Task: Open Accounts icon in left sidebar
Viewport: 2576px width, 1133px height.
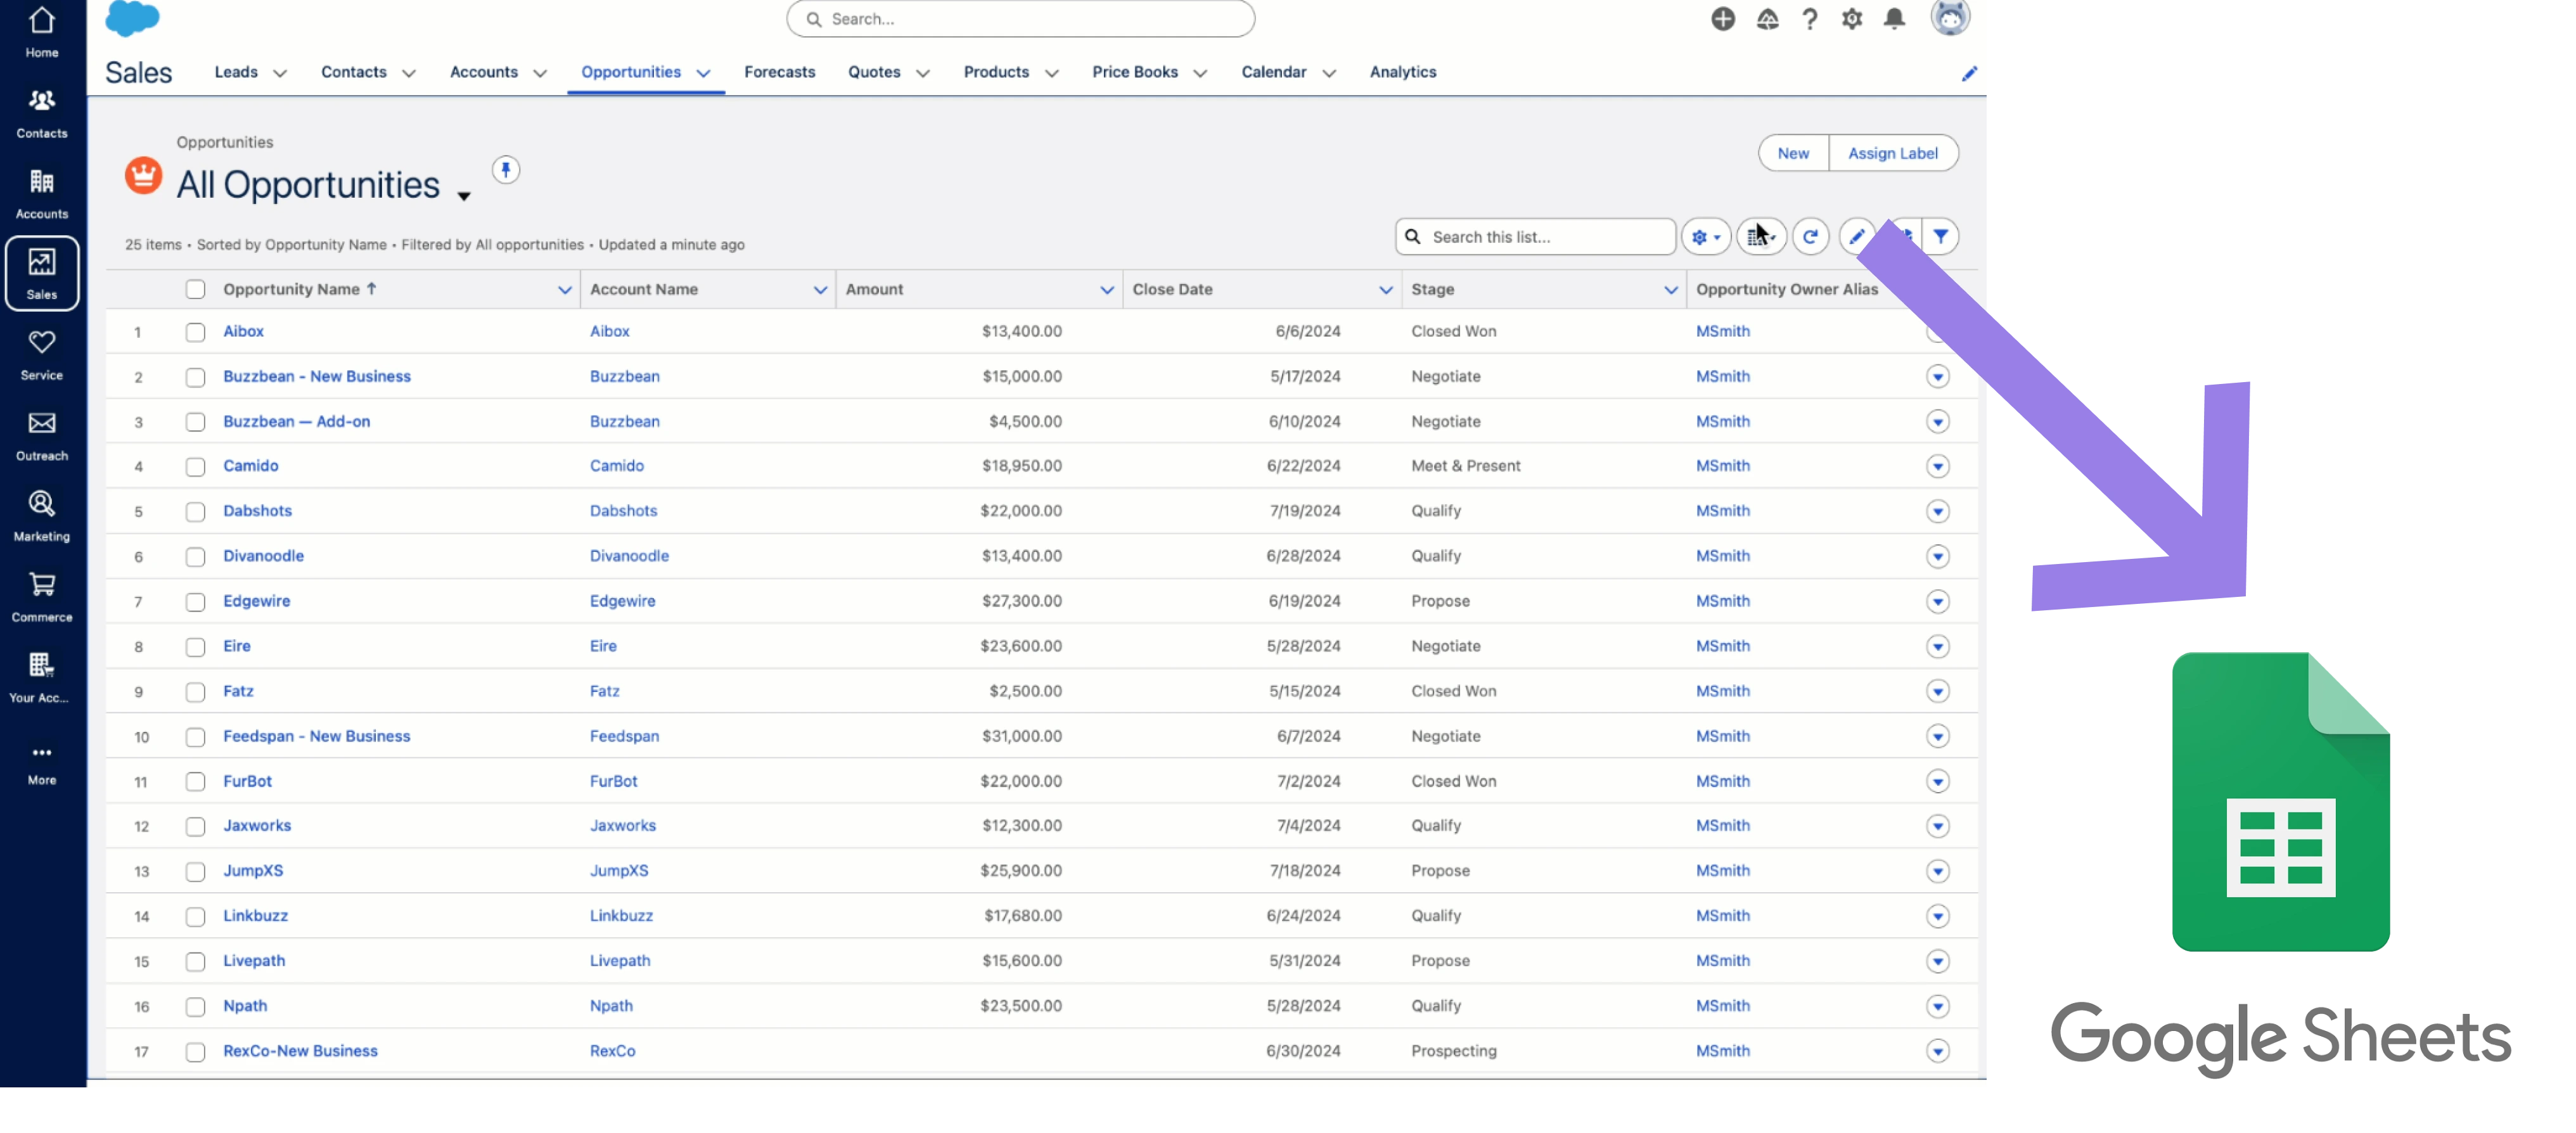Action: (42, 194)
